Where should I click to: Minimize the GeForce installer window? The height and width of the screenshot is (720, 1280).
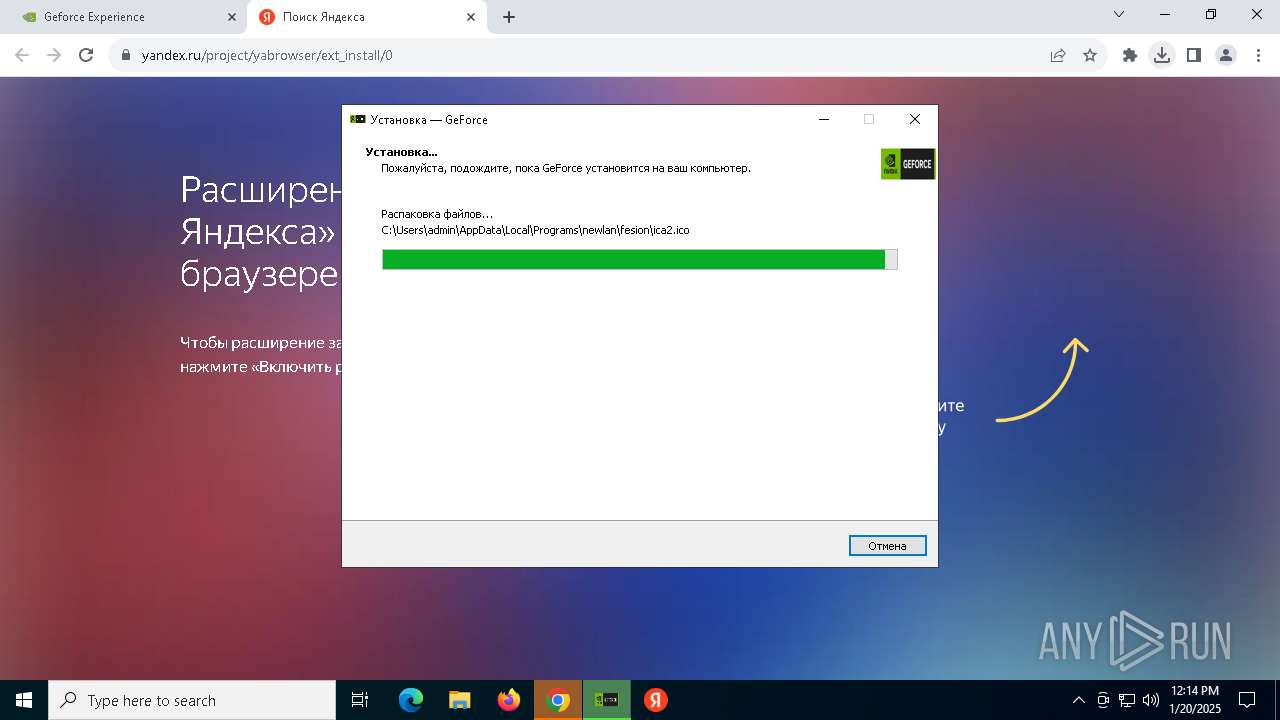tap(824, 119)
